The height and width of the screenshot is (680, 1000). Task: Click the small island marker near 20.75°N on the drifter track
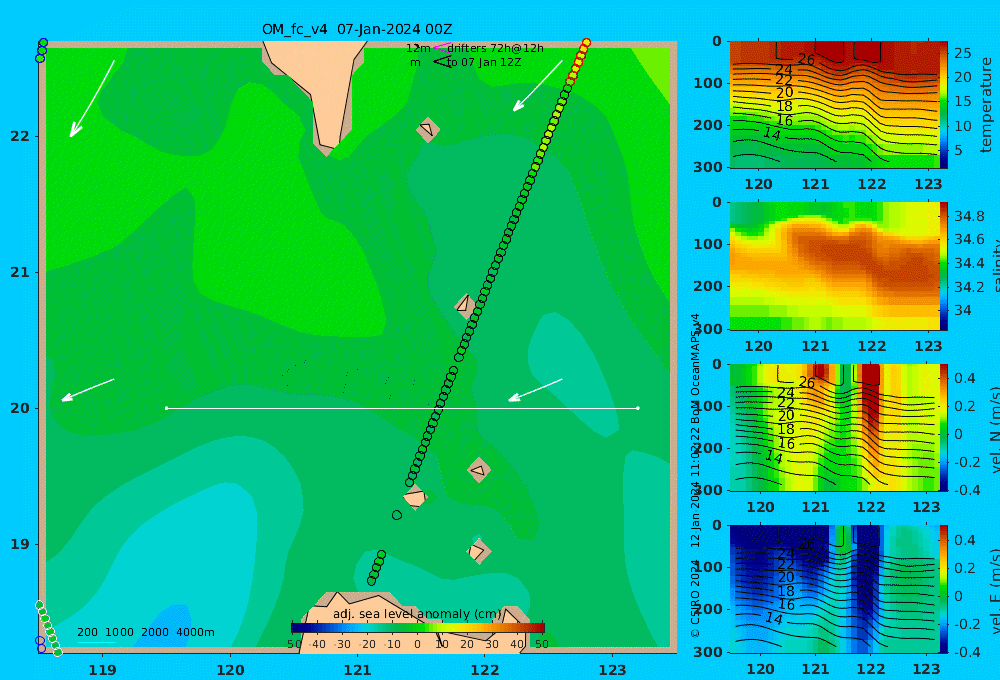pos(464,306)
